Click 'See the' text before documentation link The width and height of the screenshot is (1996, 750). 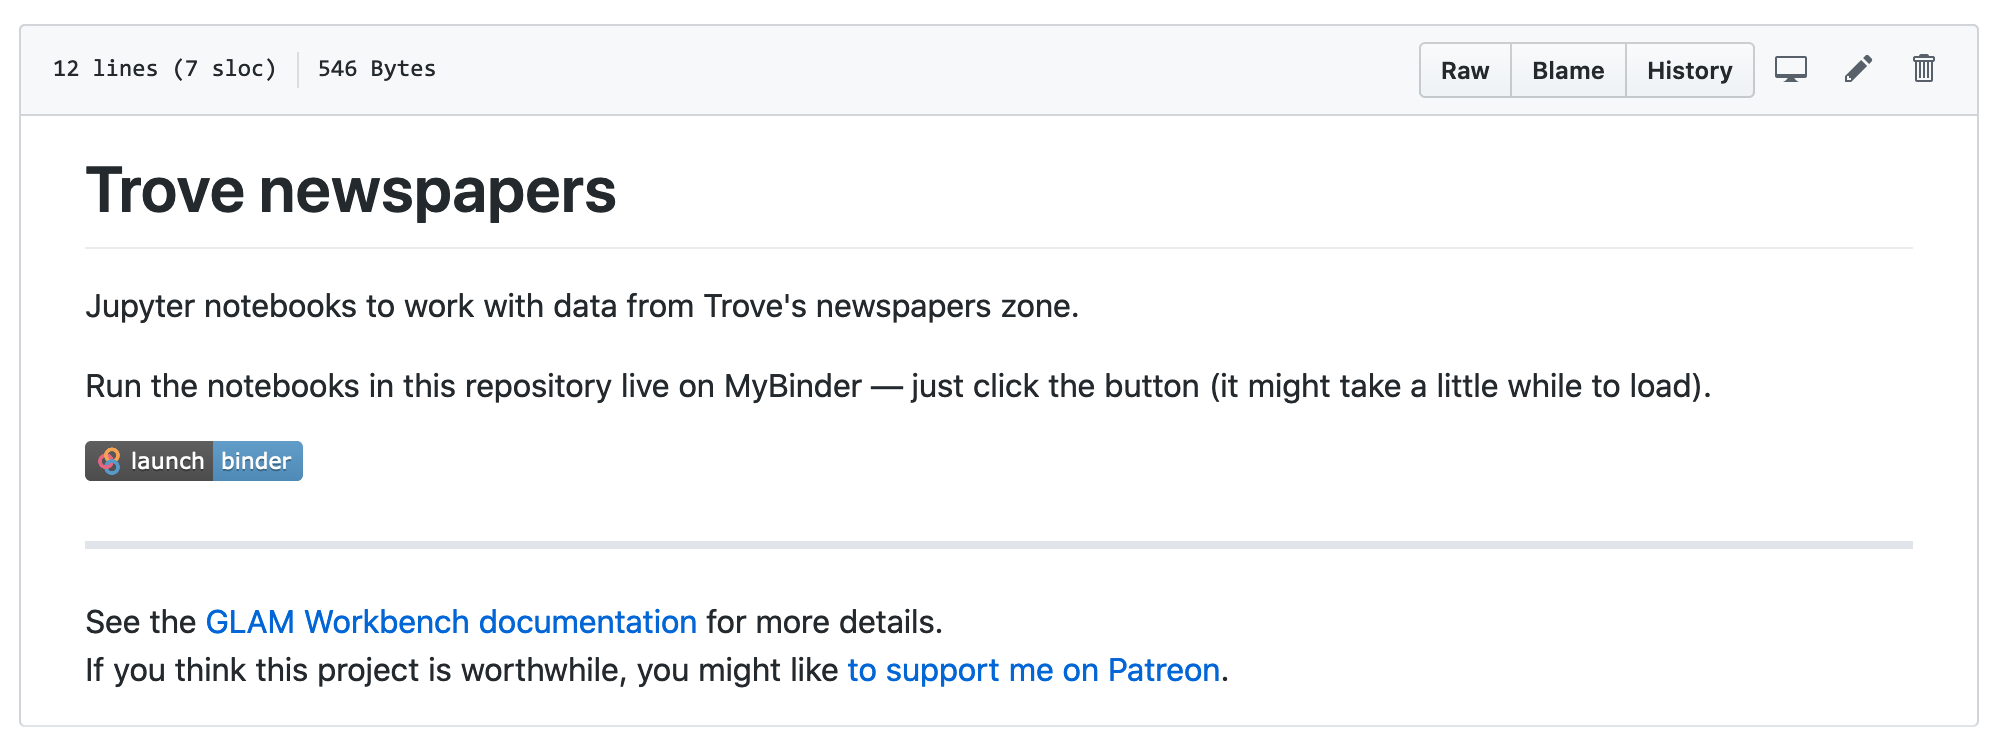tap(140, 622)
